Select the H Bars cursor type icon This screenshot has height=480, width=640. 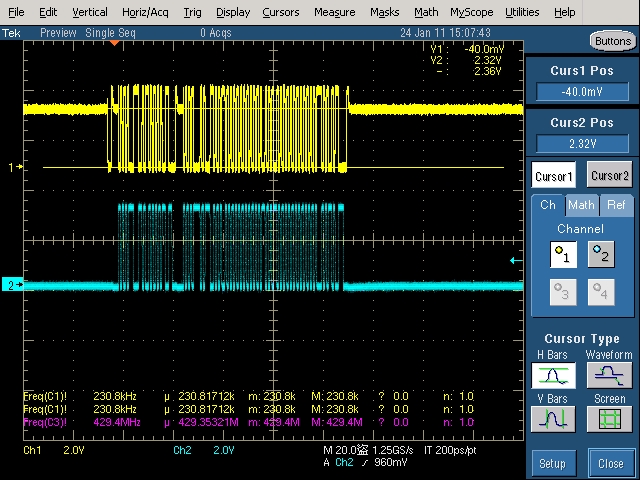pos(553,376)
